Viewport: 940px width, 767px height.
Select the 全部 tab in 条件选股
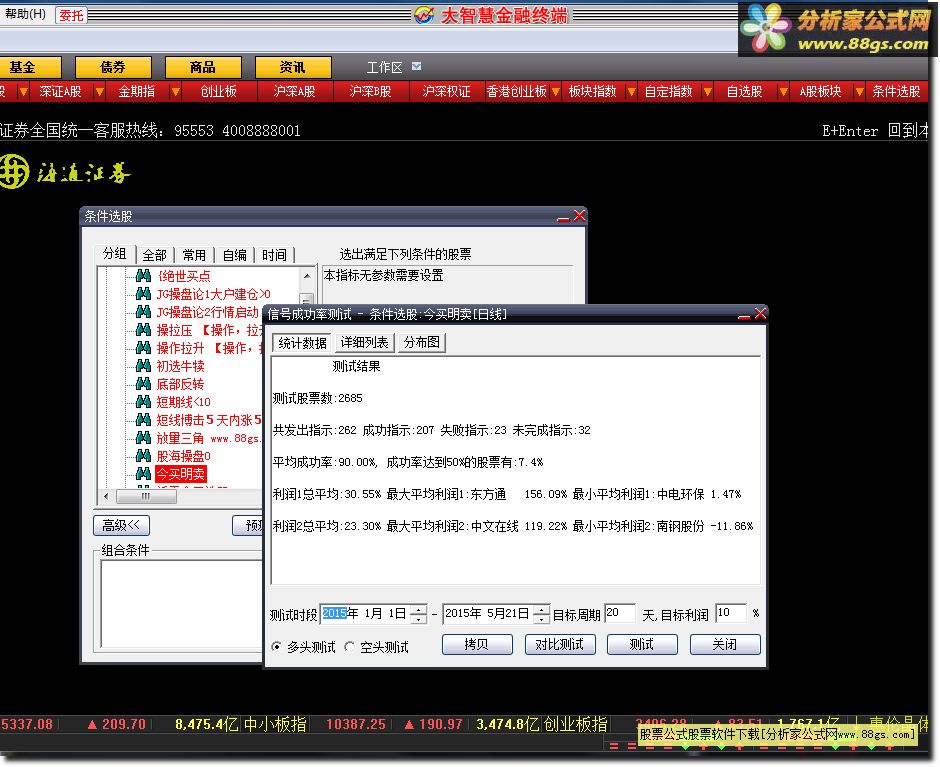pyautogui.click(x=154, y=255)
